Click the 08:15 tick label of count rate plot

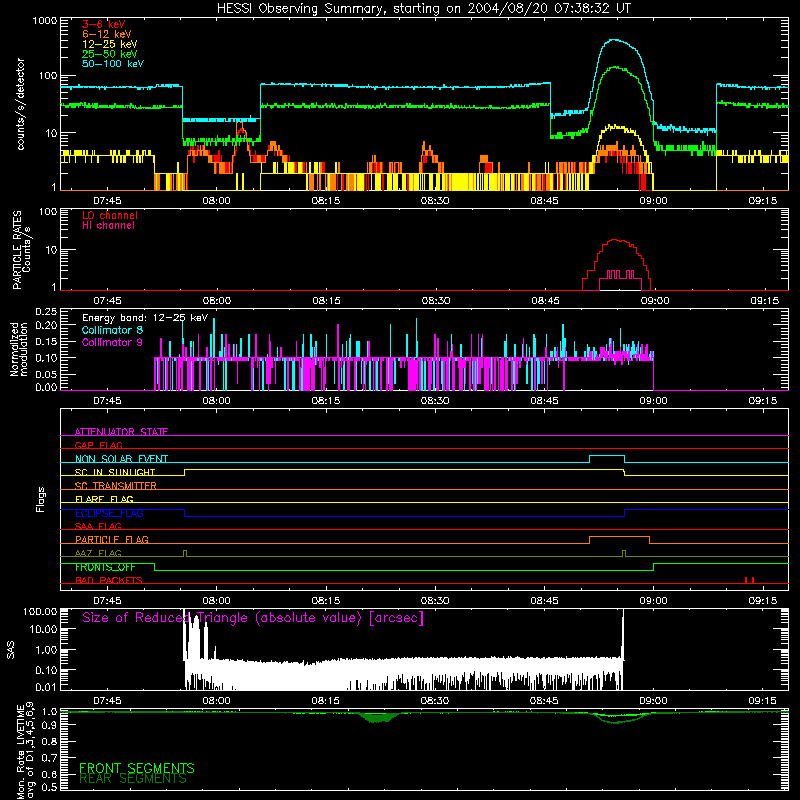326,201
